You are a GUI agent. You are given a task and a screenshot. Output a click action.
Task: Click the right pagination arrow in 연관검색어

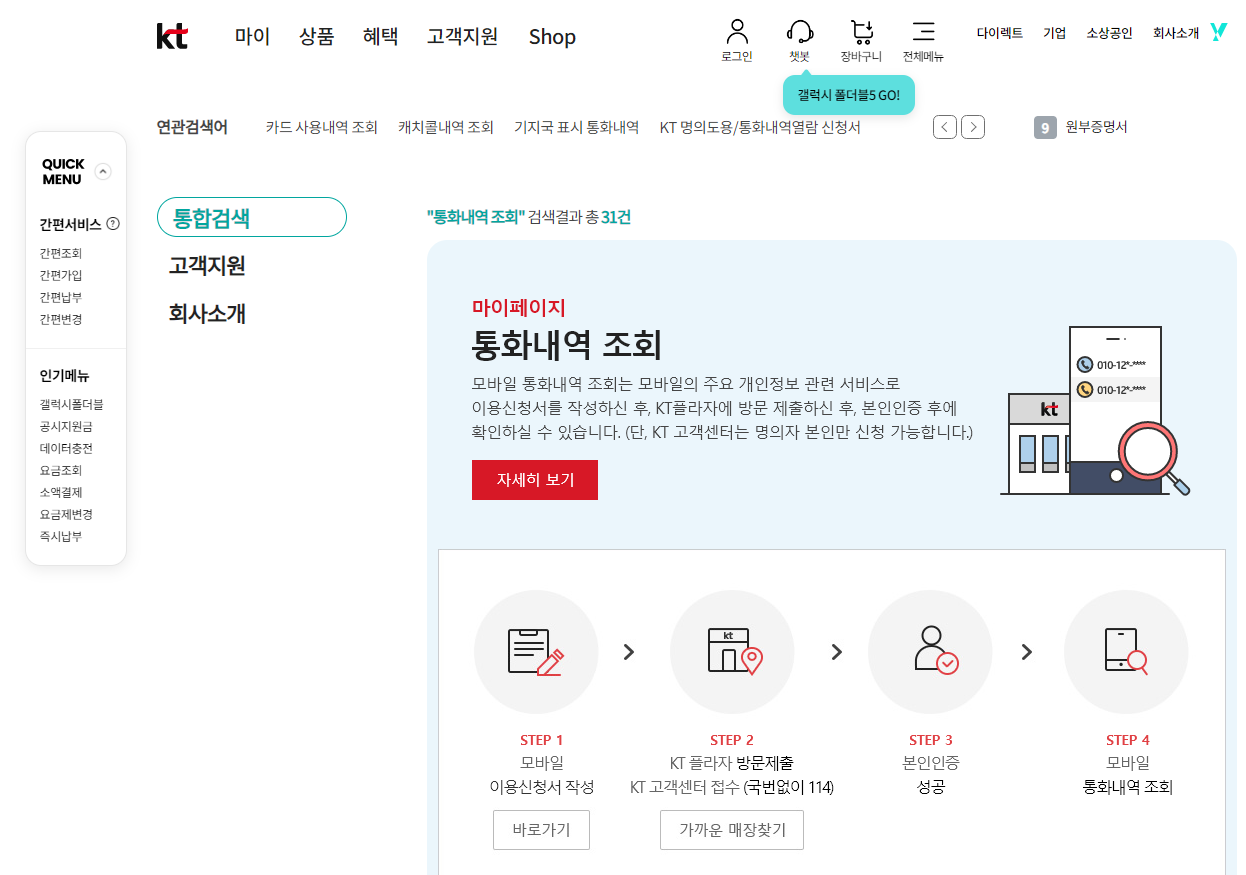(972, 126)
